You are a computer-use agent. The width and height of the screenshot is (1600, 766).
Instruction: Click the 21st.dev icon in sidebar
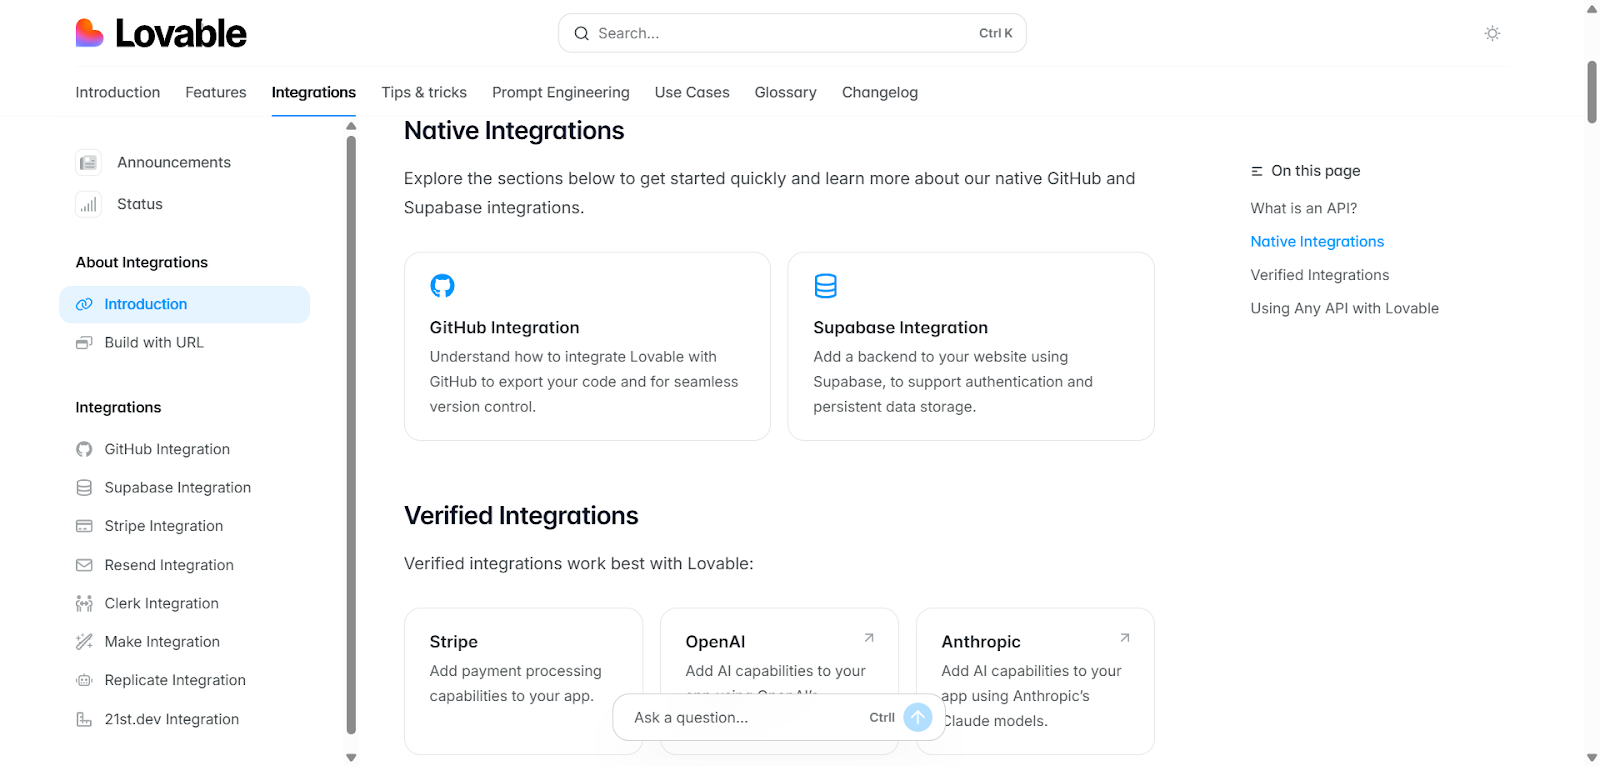[84, 719]
